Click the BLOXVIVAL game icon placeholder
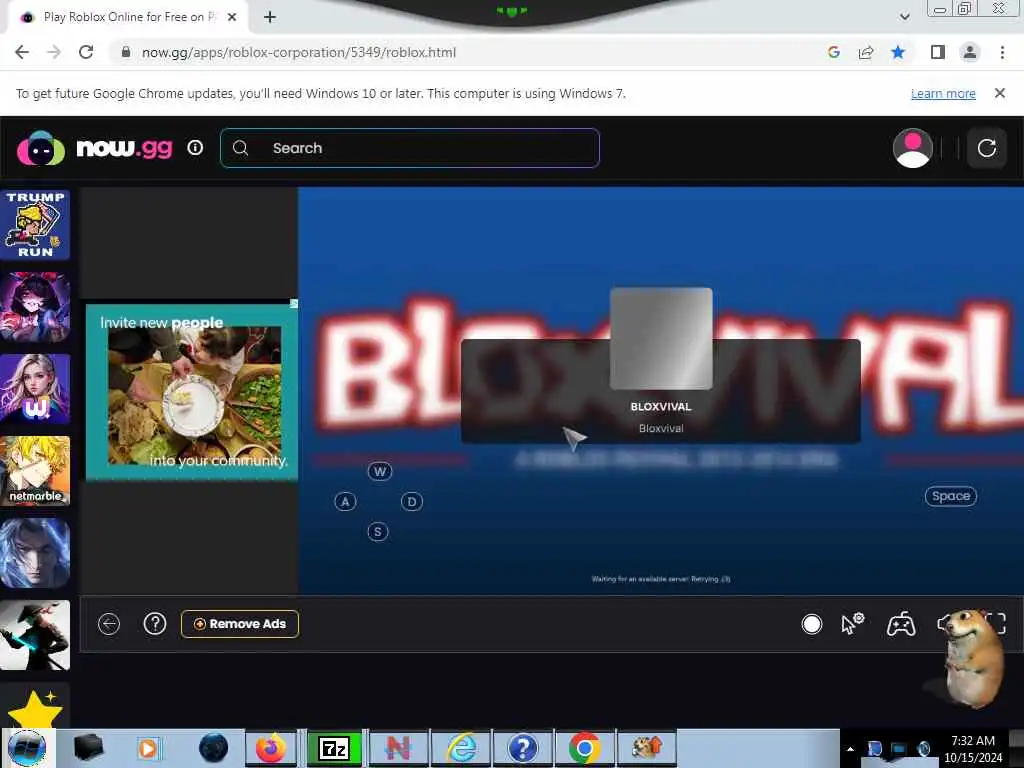 [661, 338]
